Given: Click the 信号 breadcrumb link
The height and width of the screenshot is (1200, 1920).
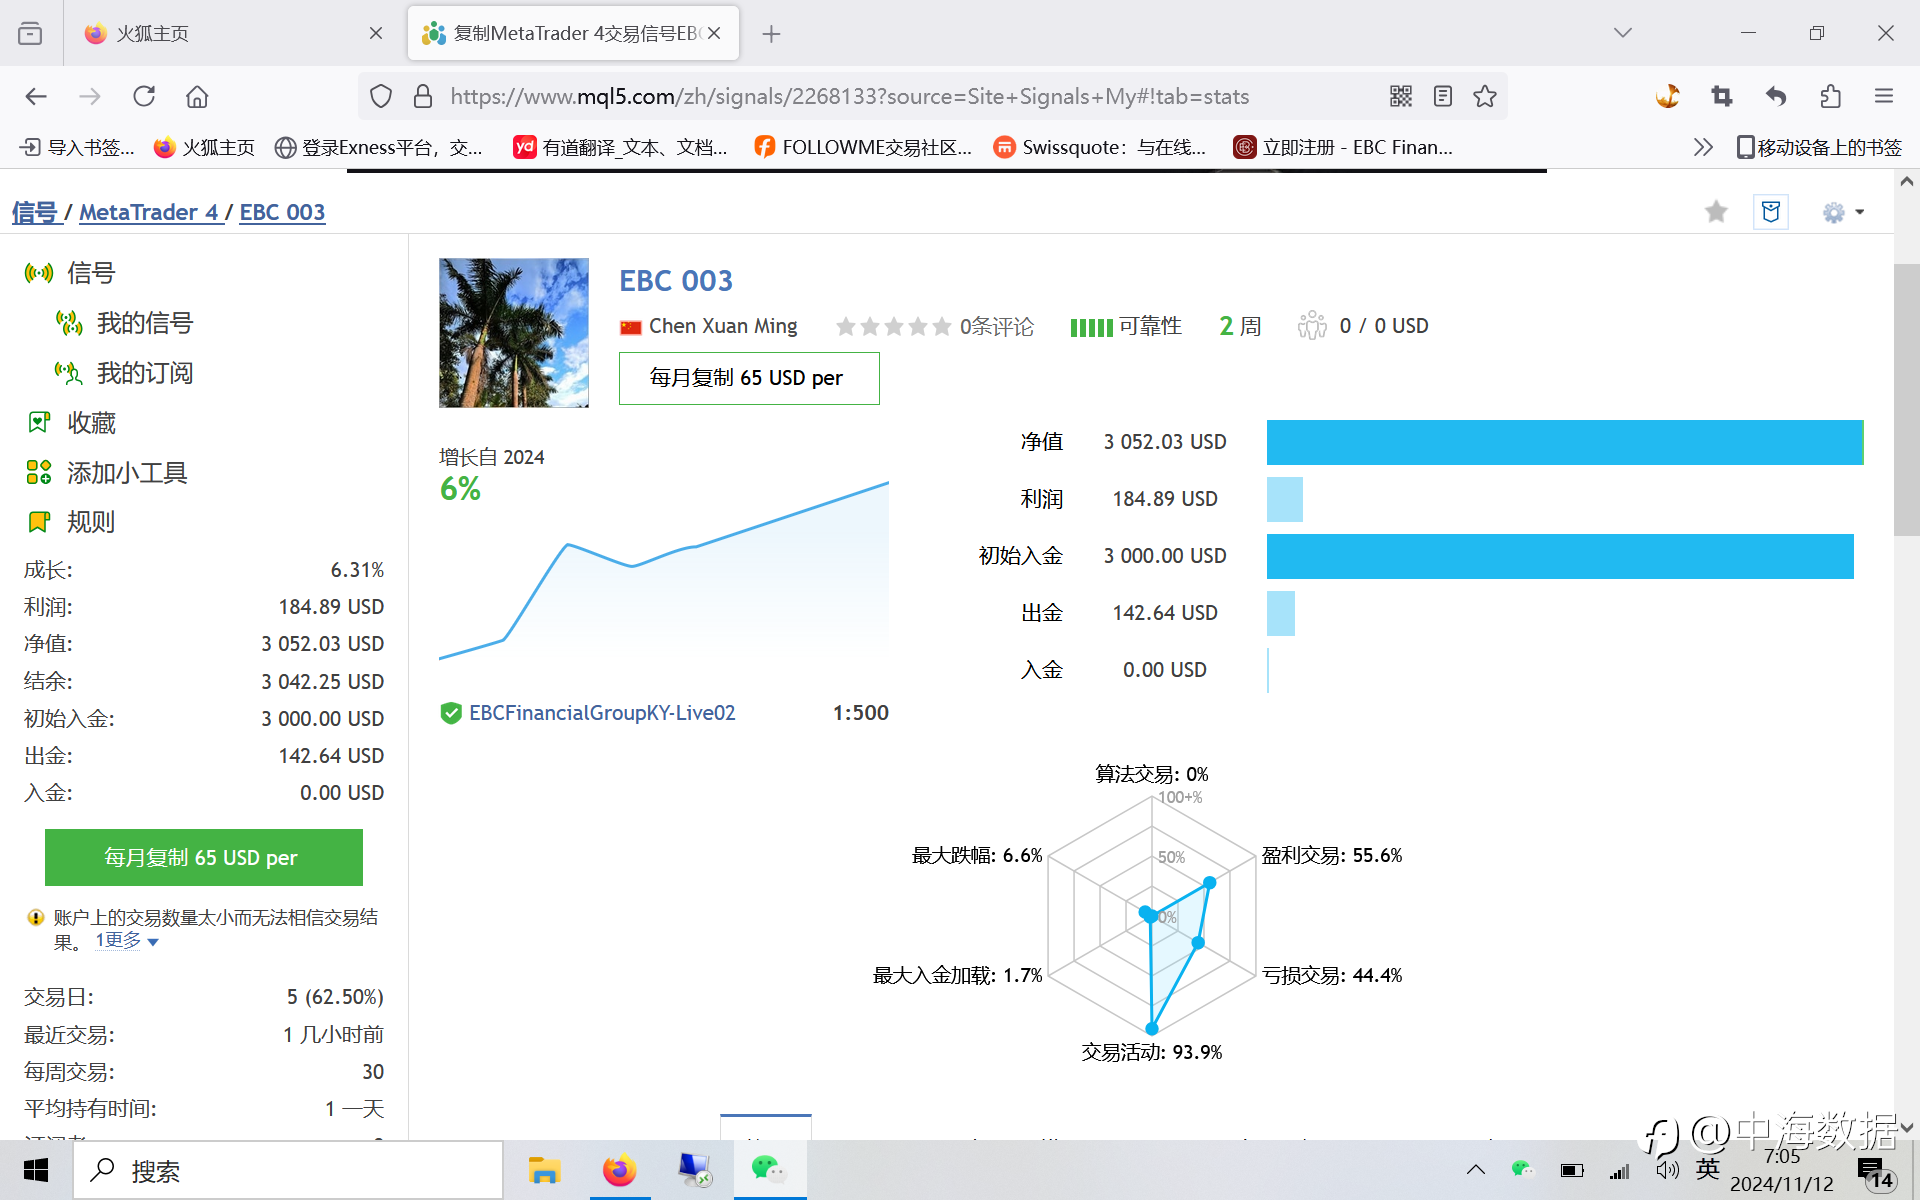Looking at the screenshot, I should click(x=35, y=212).
